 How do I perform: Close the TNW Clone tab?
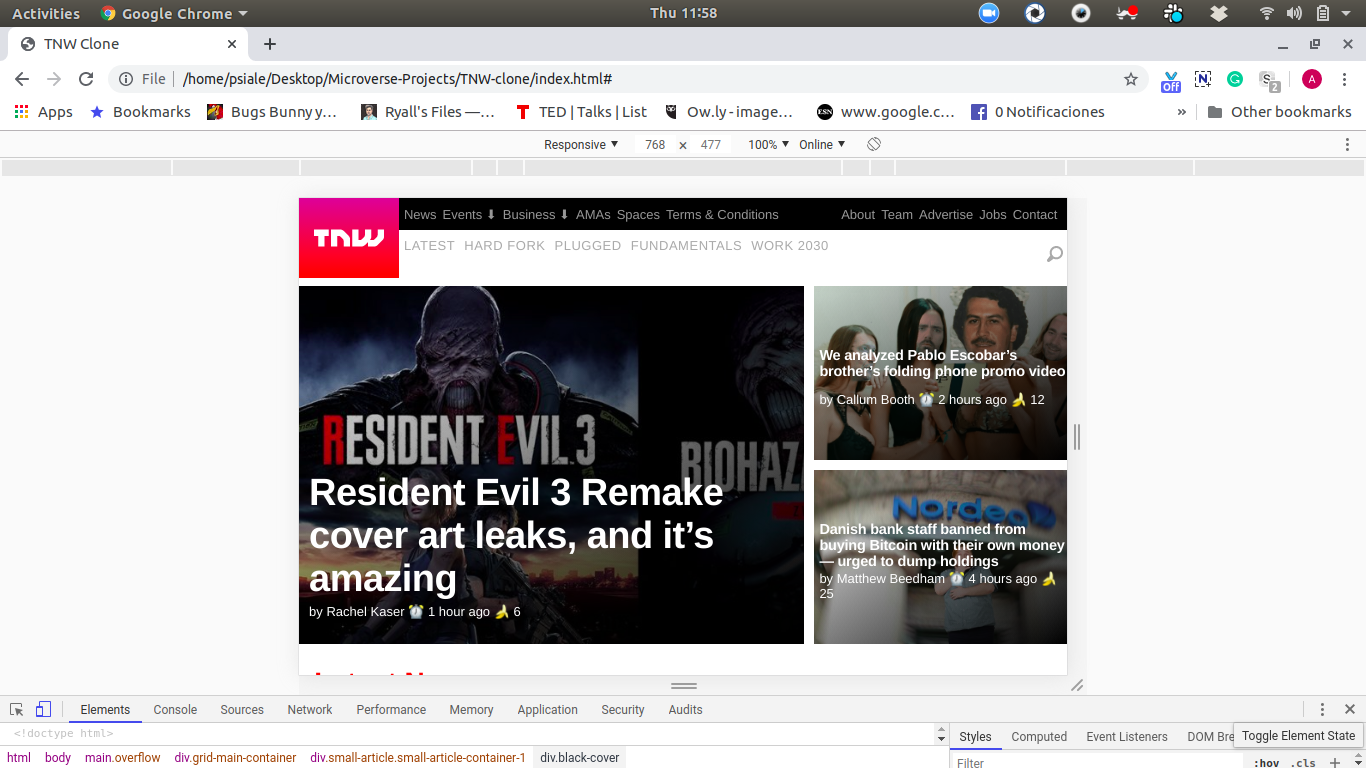[232, 44]
